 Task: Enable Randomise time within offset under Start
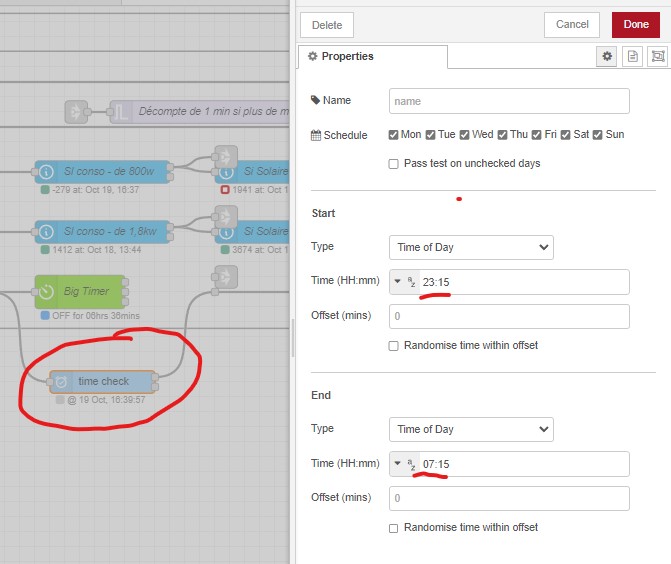tap(394, 345)
